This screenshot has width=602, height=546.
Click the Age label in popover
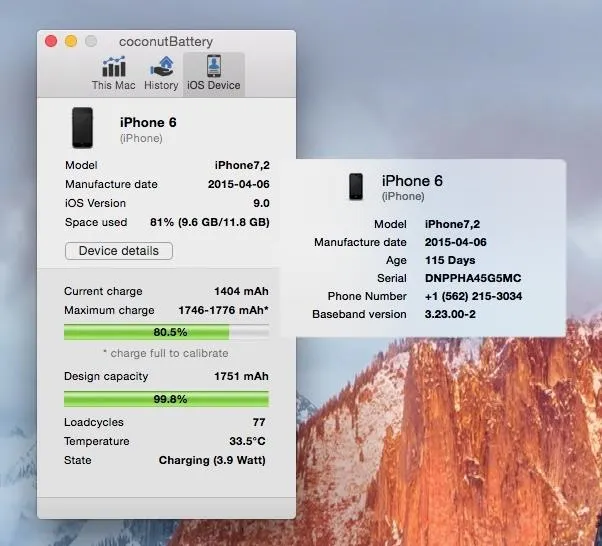[x=396, y=261]
